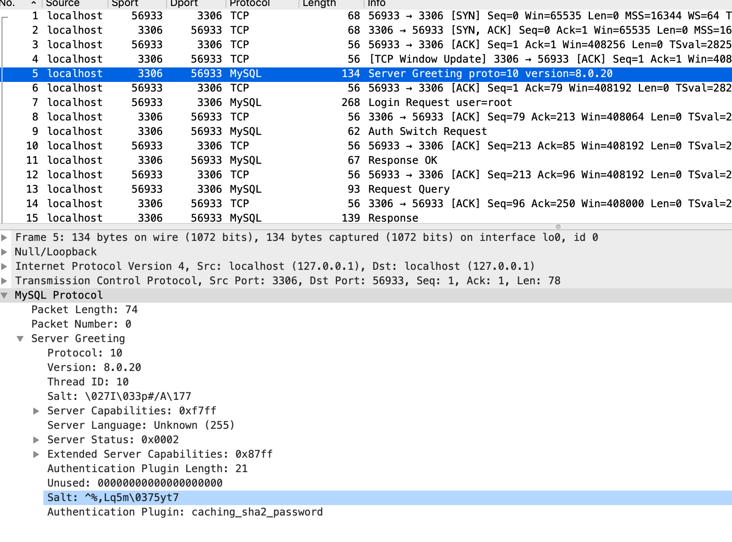Collapse the MySQL Protocol section
Viewport: 732px width, 542px height.
(x=4, y=295)
